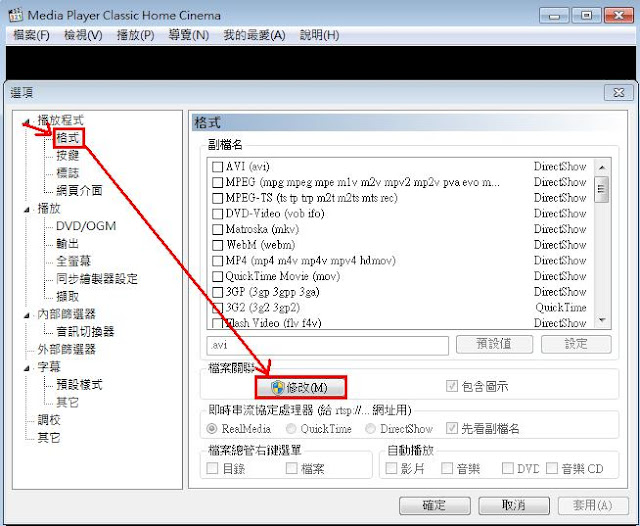Select 擷取 in the options tree

point(68,296)
